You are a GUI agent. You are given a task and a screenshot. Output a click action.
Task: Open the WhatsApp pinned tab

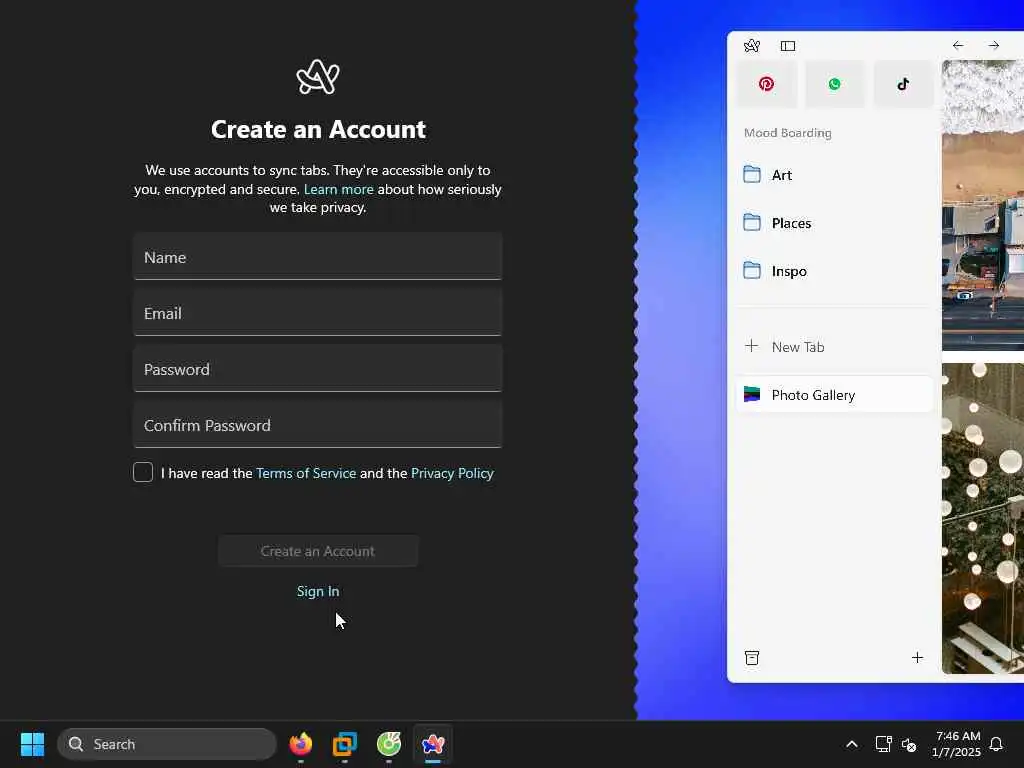point(835,84)
